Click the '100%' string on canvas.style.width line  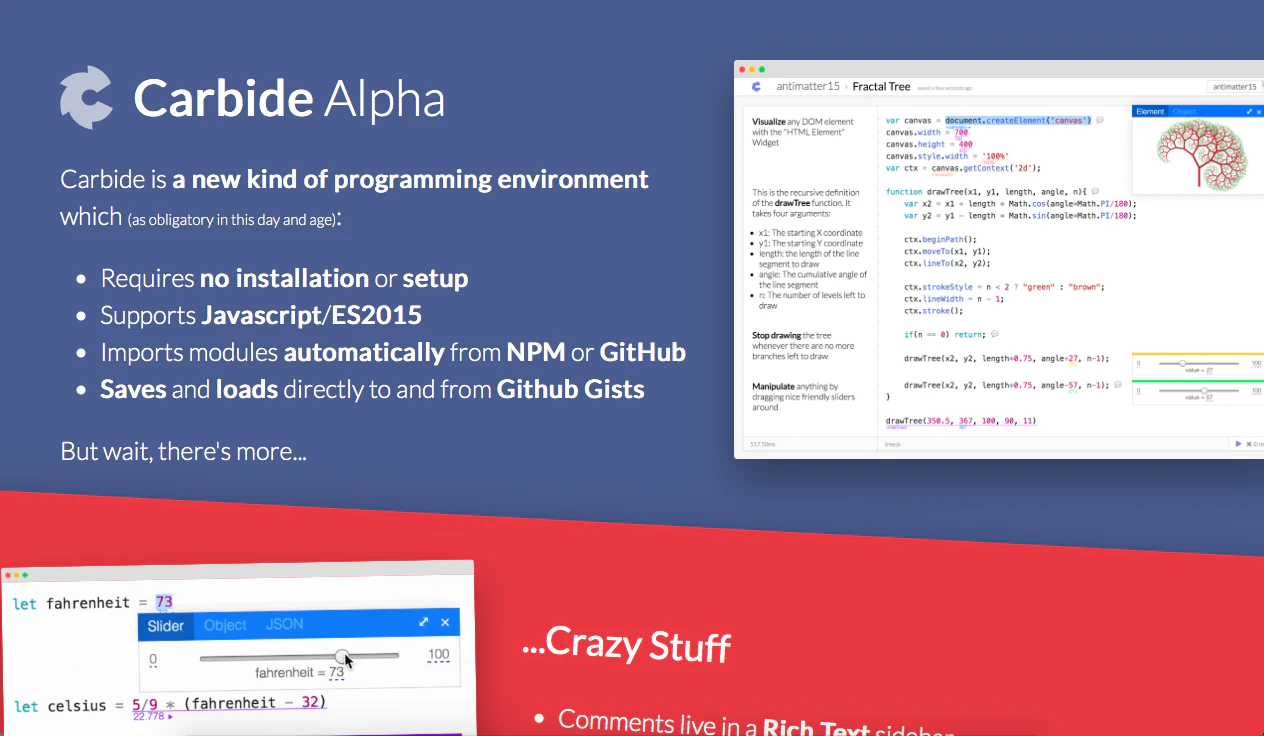pyautogui.click(x=995, y=156)
